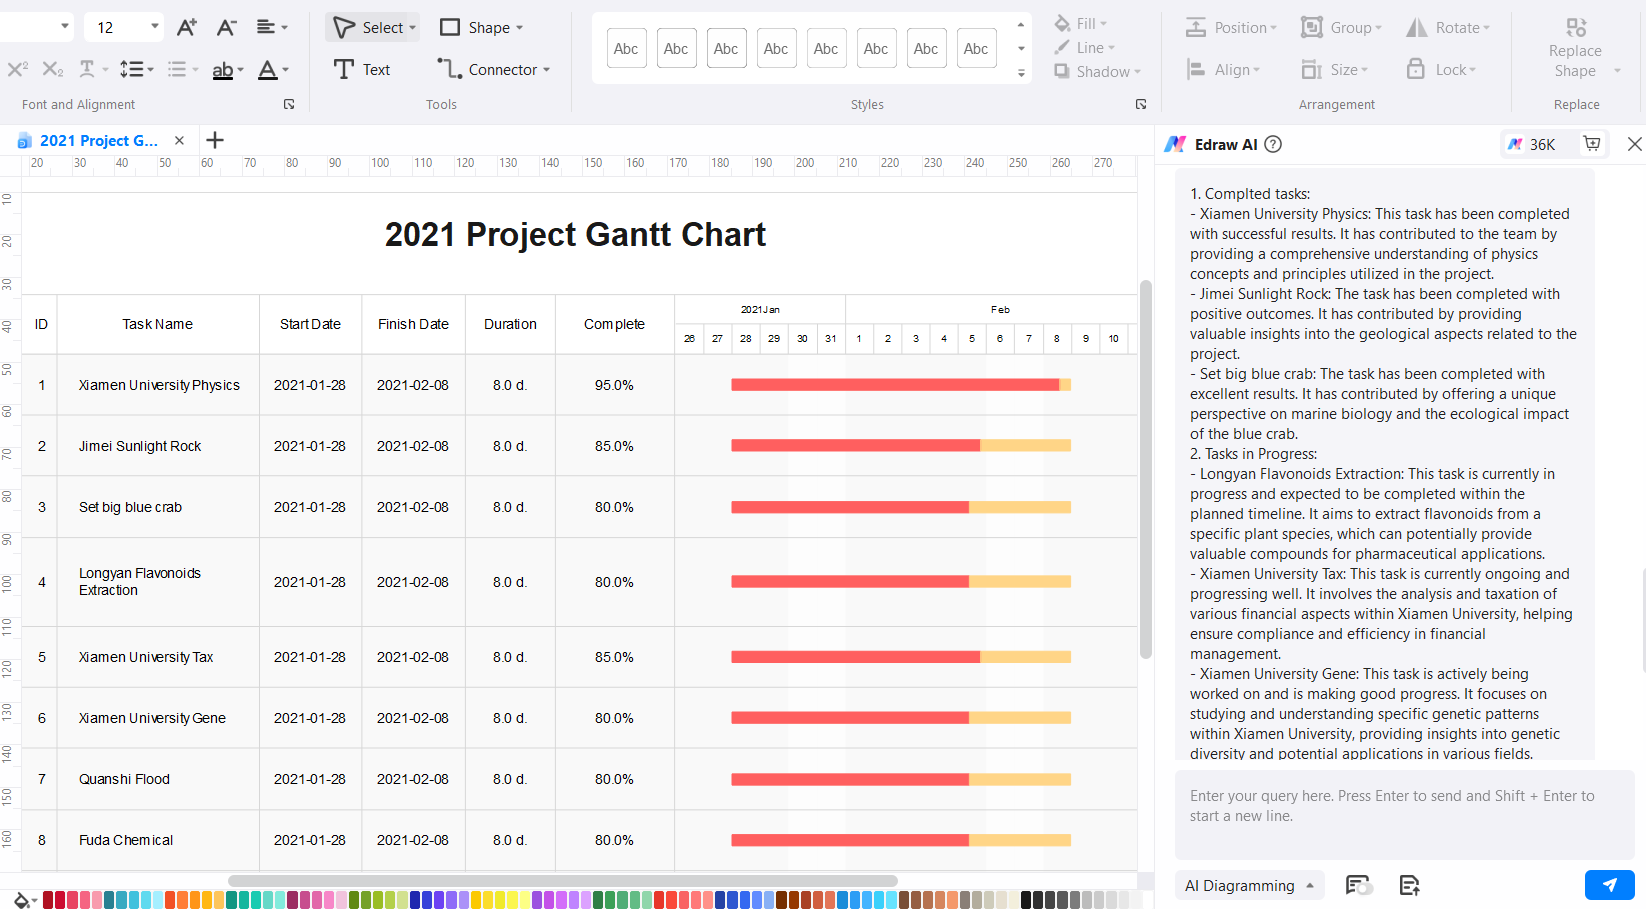
Task: Pick the black swatch in the color palette
Action: (x=1025, y=900)
